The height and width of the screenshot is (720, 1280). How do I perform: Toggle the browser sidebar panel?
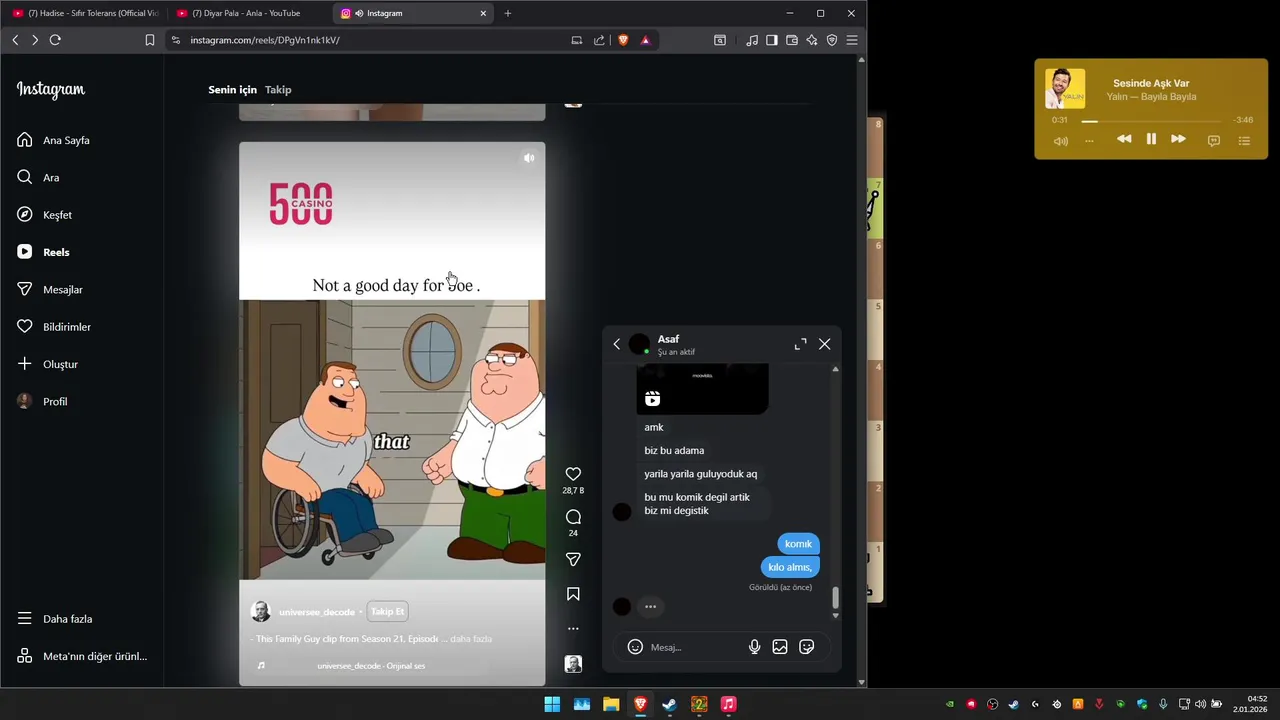pyautogui.click(x=772, y=40)
